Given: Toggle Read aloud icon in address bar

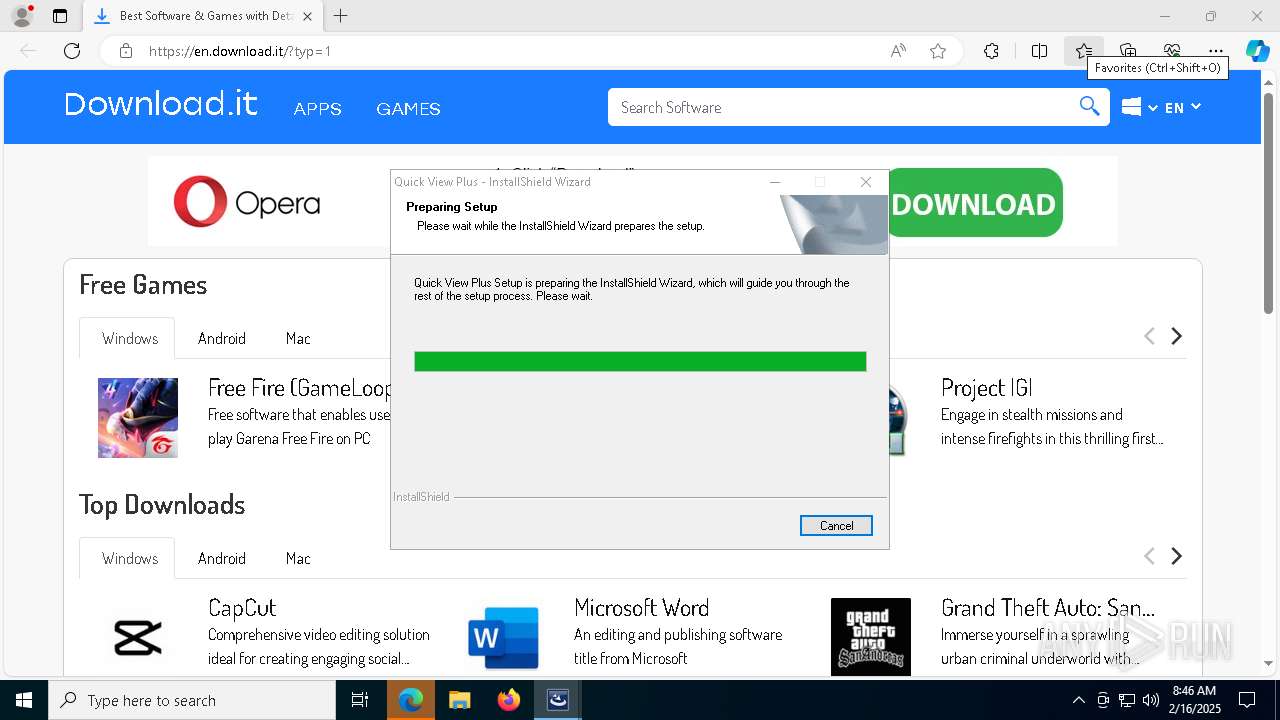Looking at the screenshot, I should pos(898,51).
